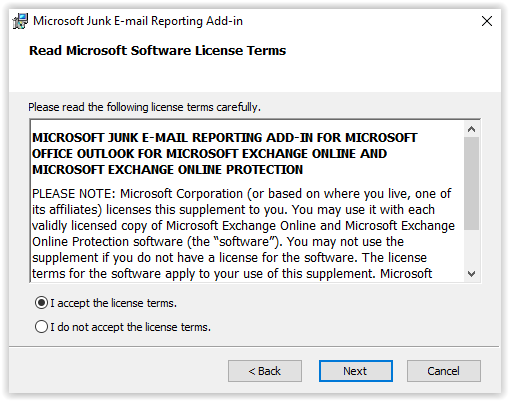Go back with the '< Back' button
The width and height of the screenshot is (509, 401).
(265, 371)
